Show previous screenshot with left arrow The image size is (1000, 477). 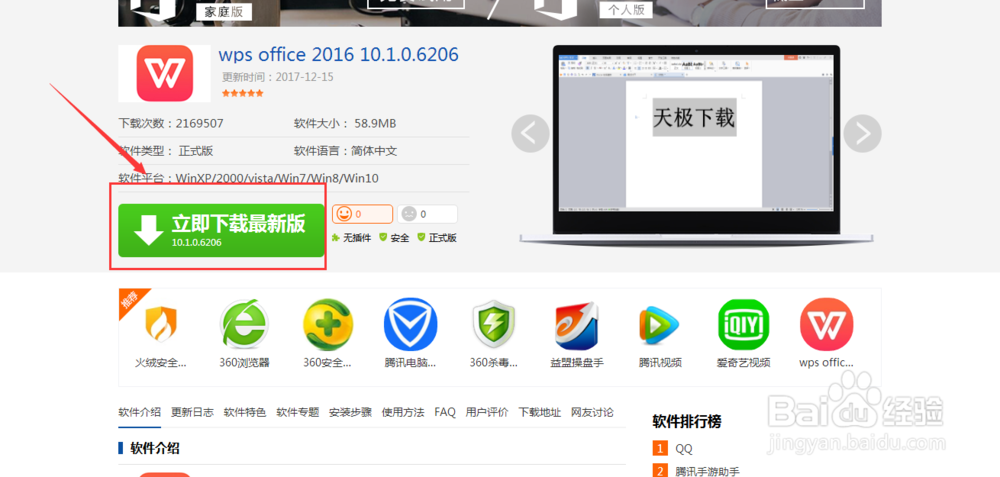pos(530,133)
